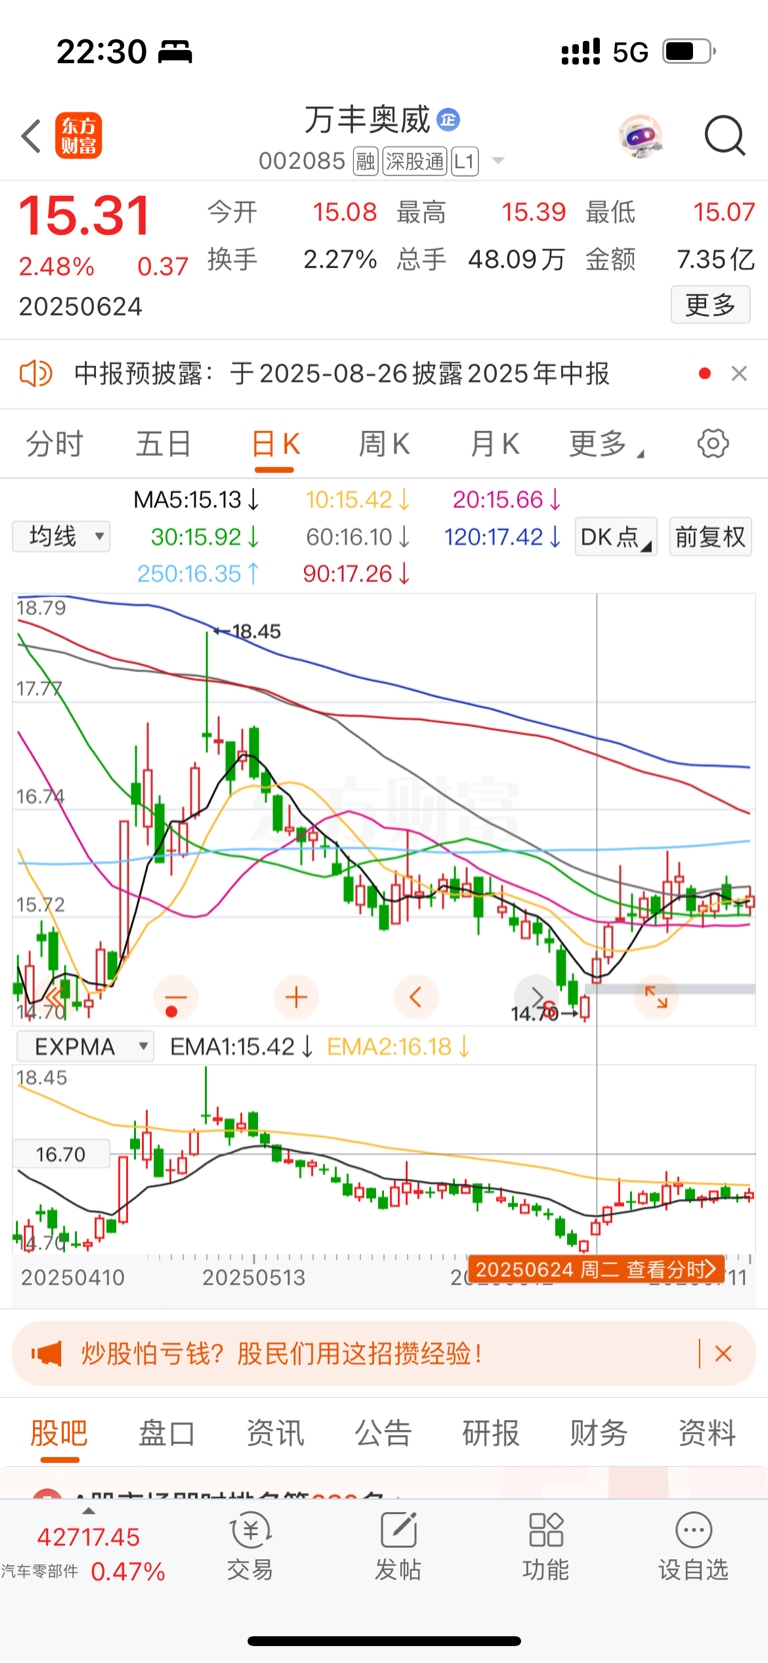Tap the 15.31 current price

click(85, 216)
